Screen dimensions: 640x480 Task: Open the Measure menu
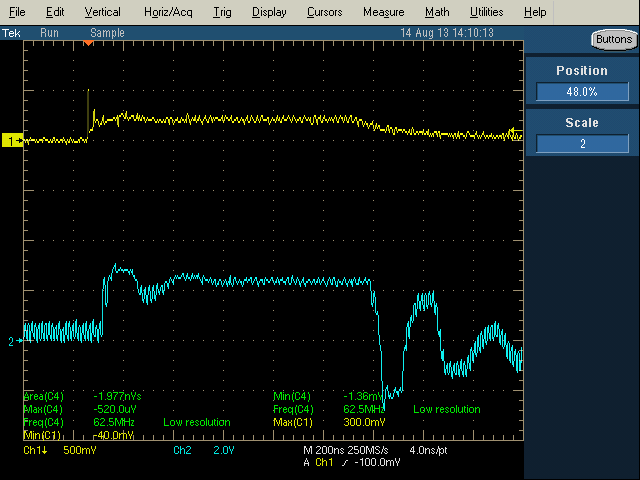(x=384, y=12)
